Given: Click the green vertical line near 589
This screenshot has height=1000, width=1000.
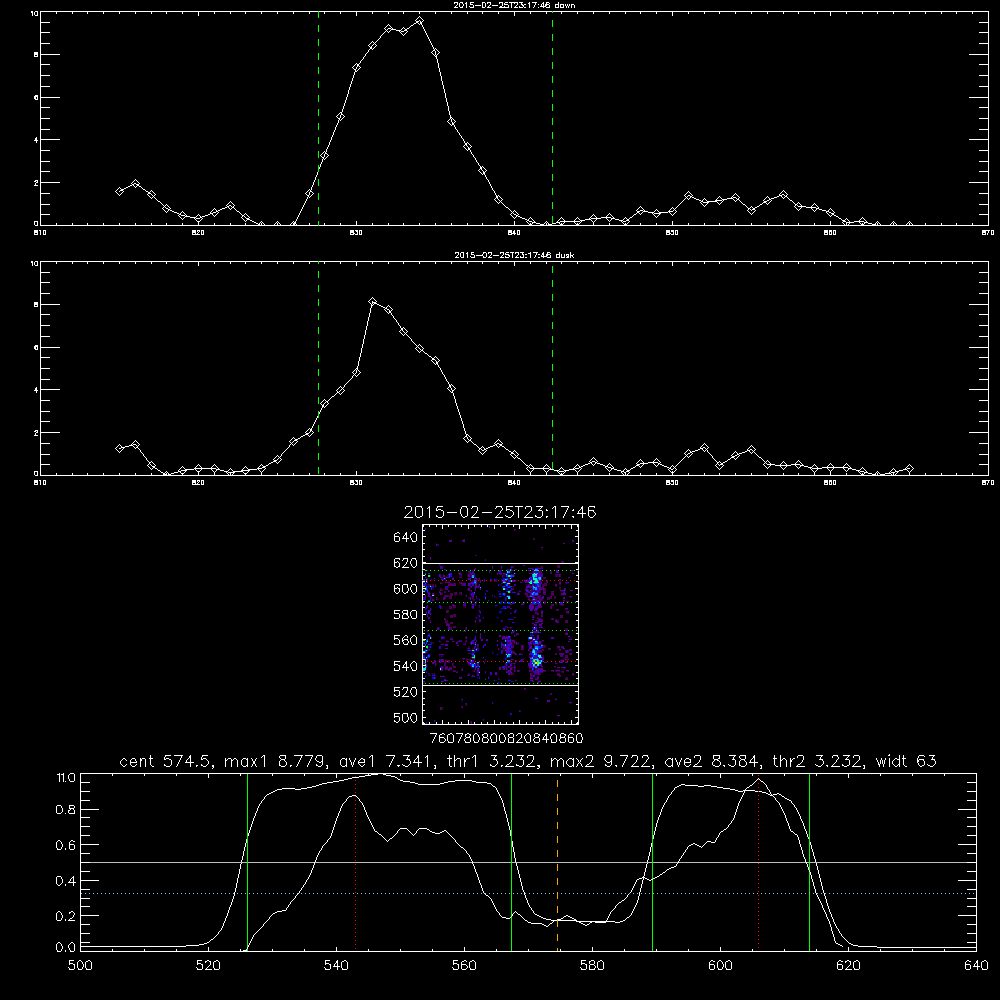Looking at the screenshot, I should [x=652, y=861].
